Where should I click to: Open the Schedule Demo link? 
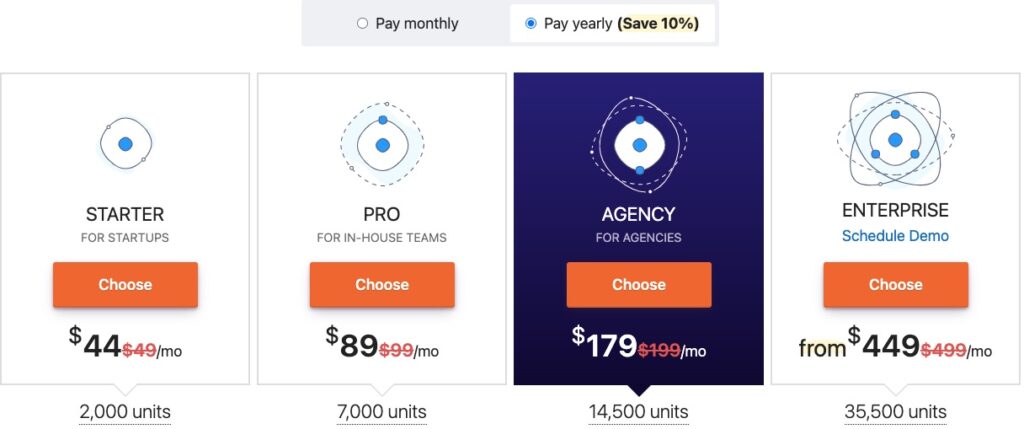tap(895, 236)
